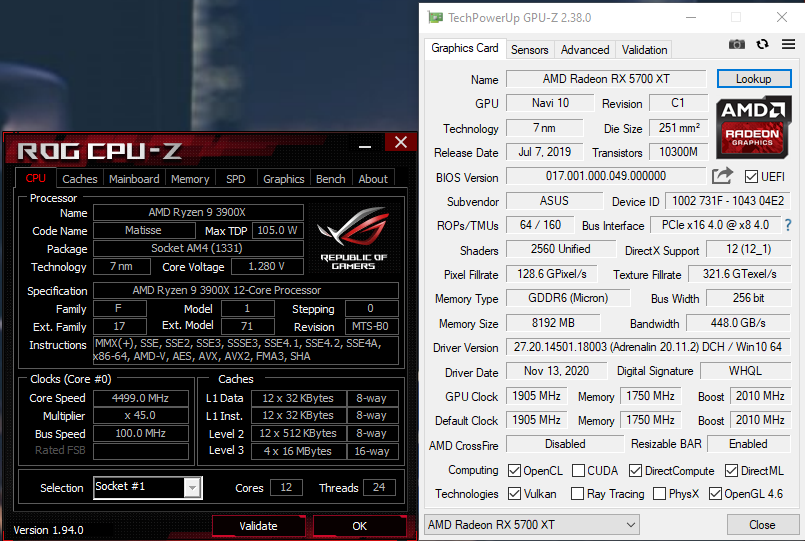This screenshot has width=805, height=541.
Task: Click the Level 3 cache 4 x 16 MBytes
Action: (x=298, y=451)
